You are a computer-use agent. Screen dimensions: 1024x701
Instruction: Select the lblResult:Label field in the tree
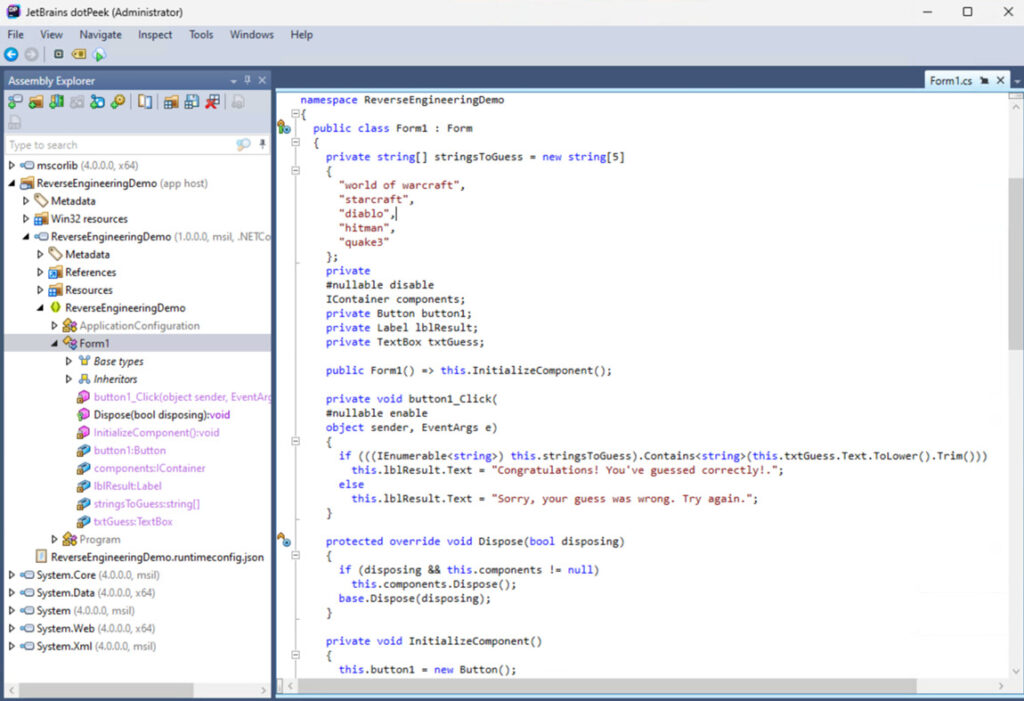tap(127, 486)
